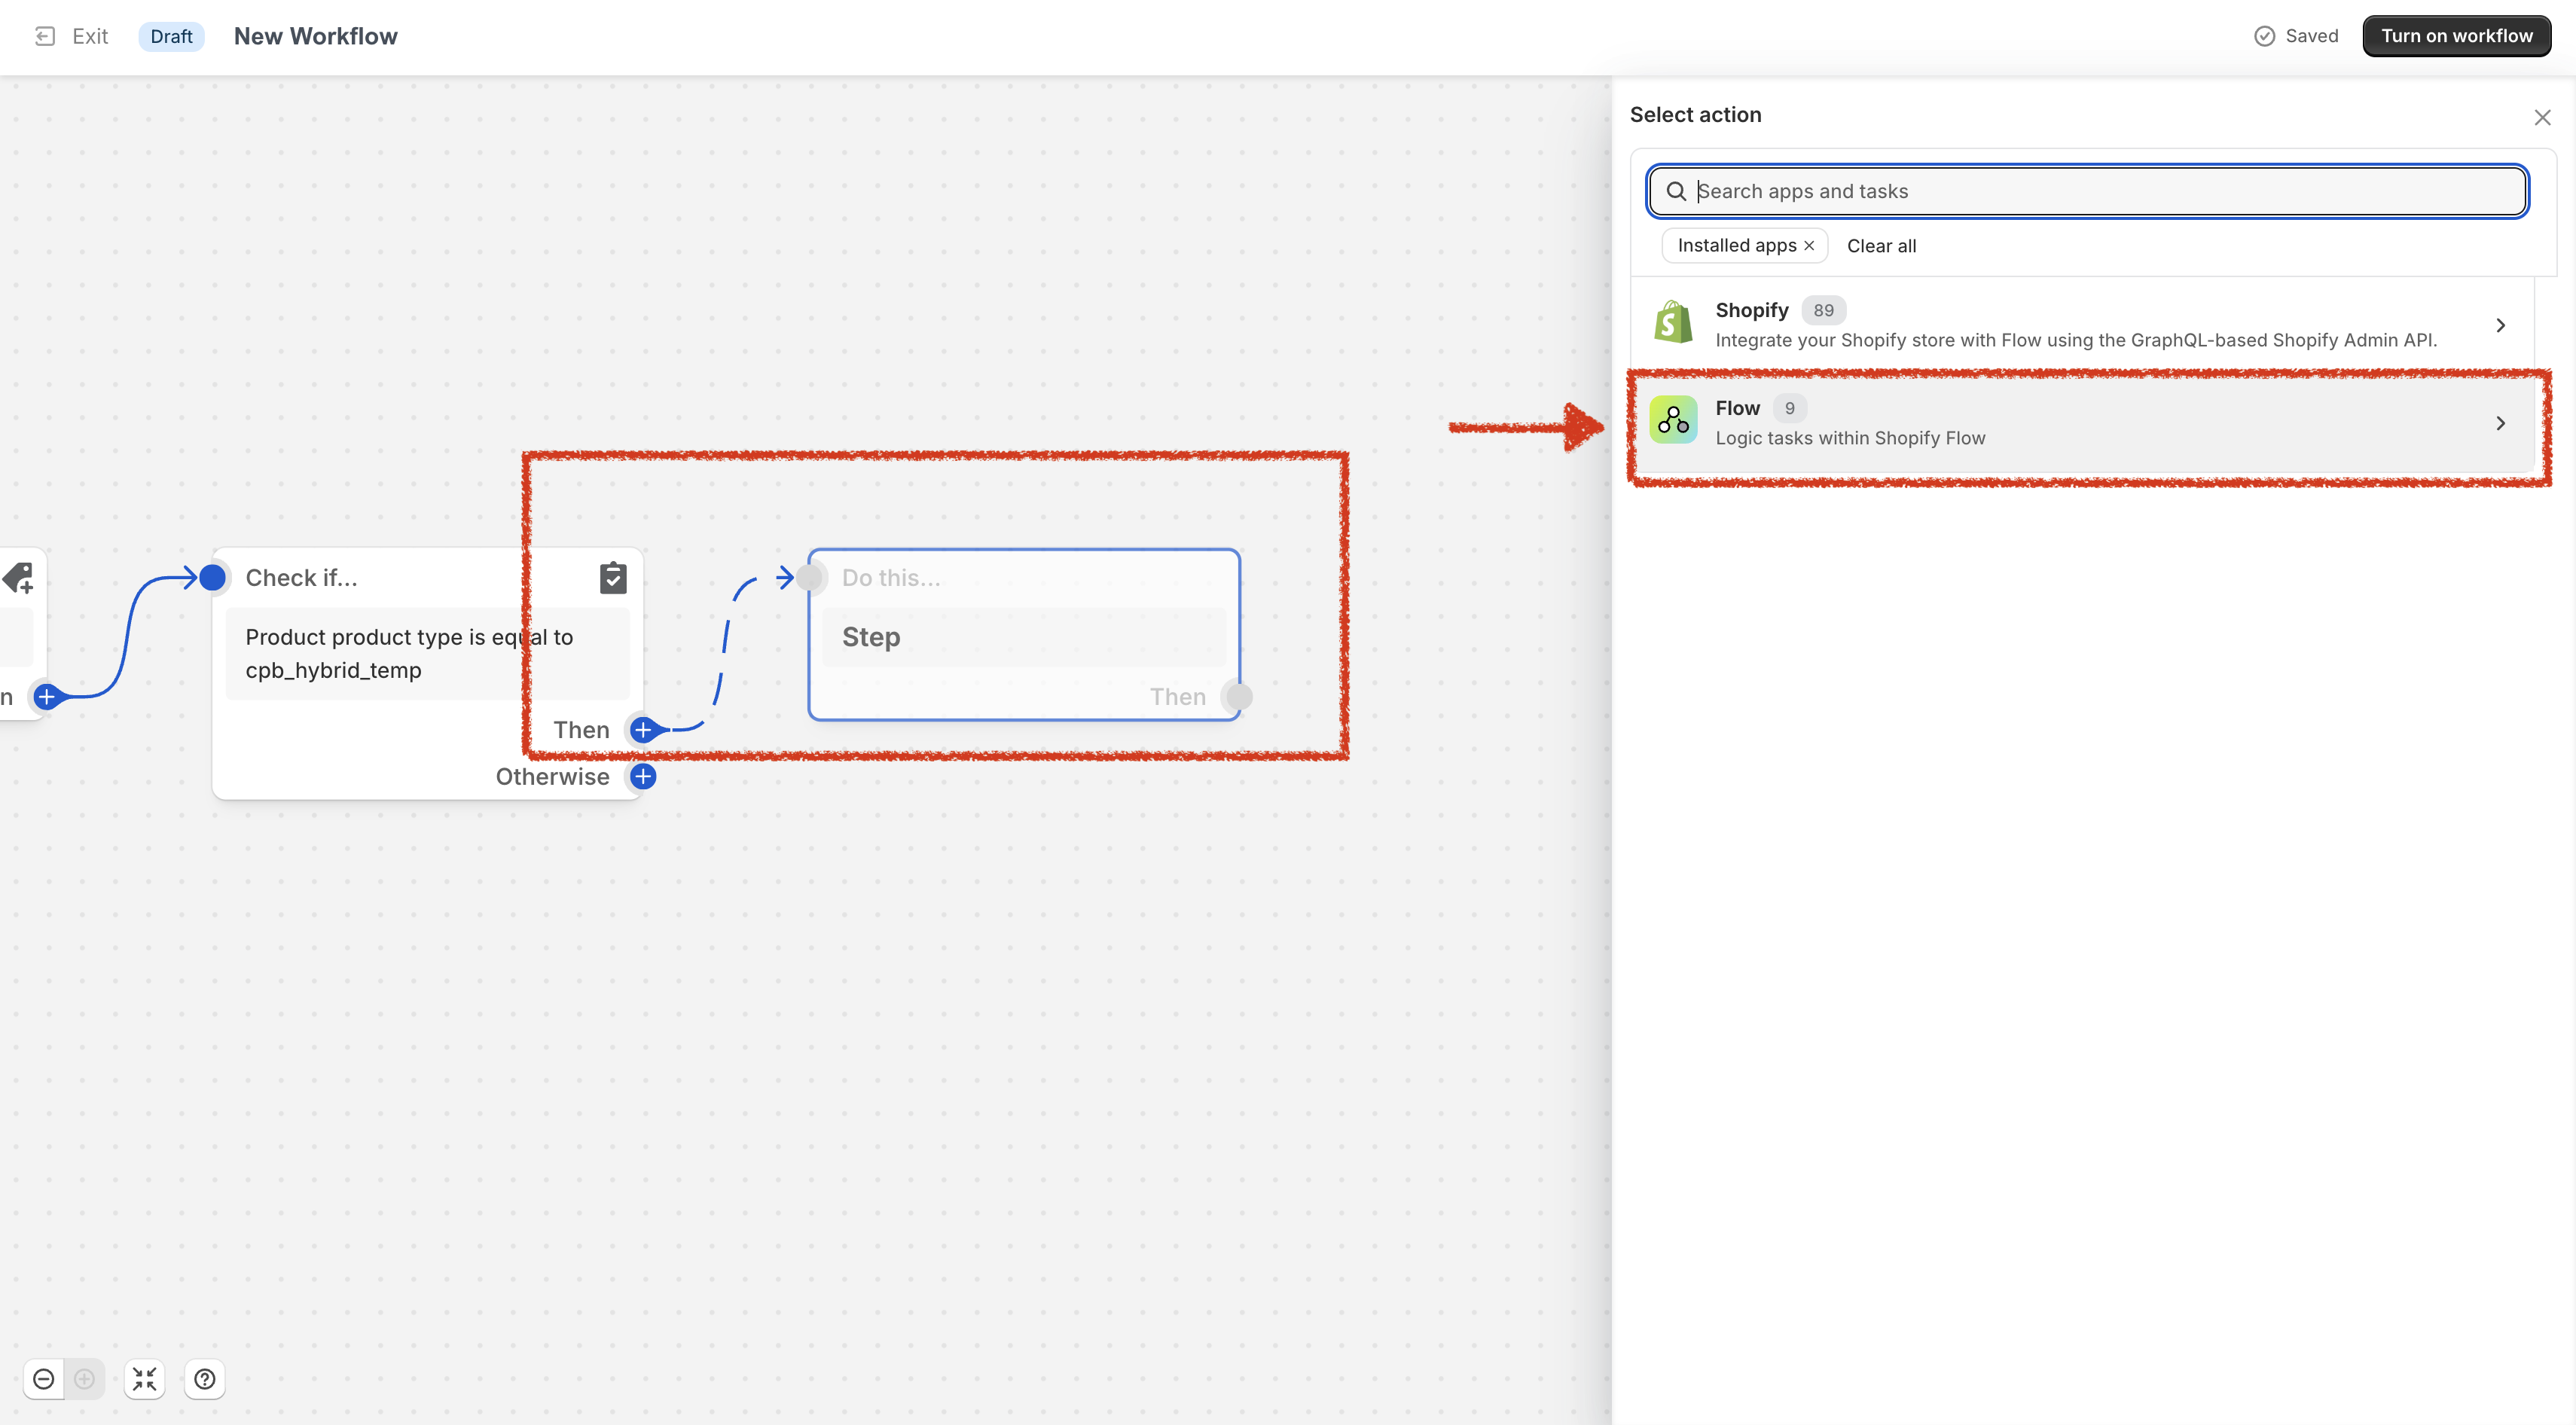Open the Flow logic tasks row

pyautogui.click(x=2083, y=423)
